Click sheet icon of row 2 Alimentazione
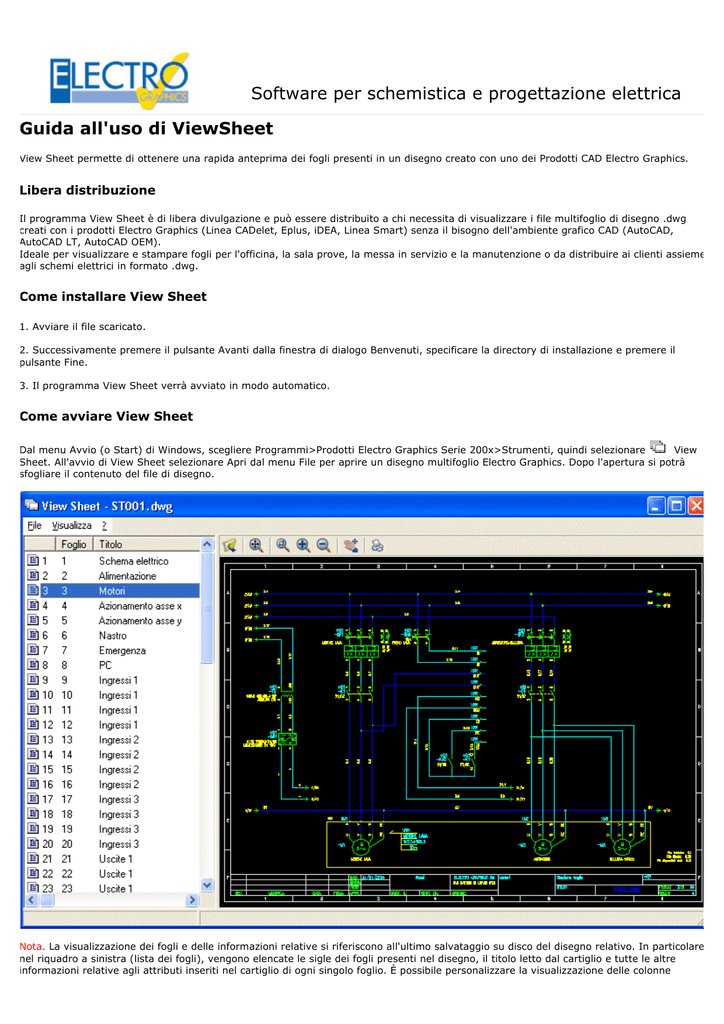Image resolution: width=724 pixels, height=1024 pixels. (x=33, y=575)
